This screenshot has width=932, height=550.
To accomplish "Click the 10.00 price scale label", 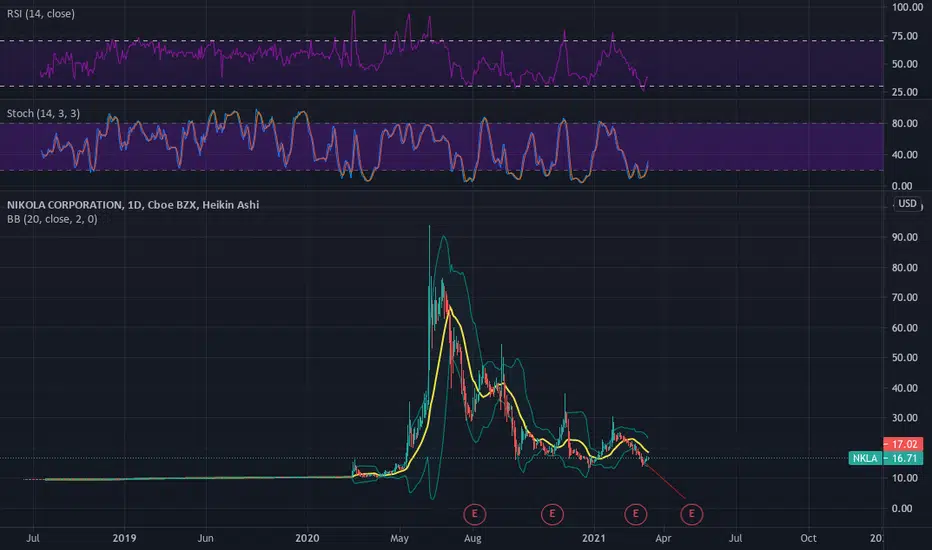I will (x=905, y=478).
